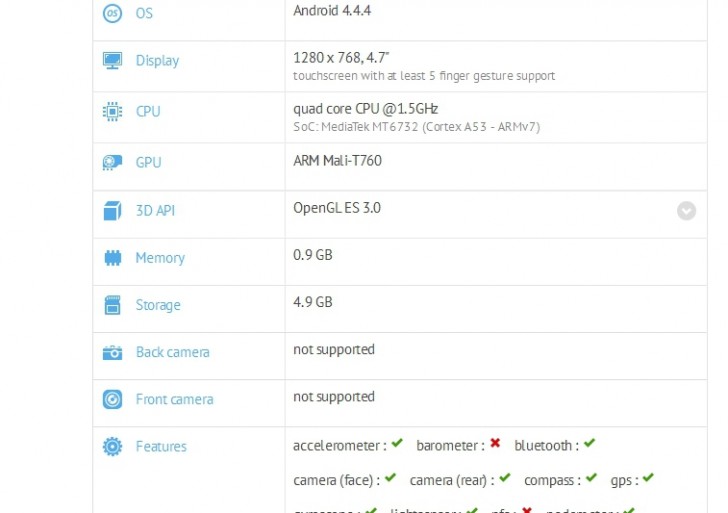This screenshot has width=728, height=513.
Task: Click the GPU card icon
Action: click(x=113, y=163)
